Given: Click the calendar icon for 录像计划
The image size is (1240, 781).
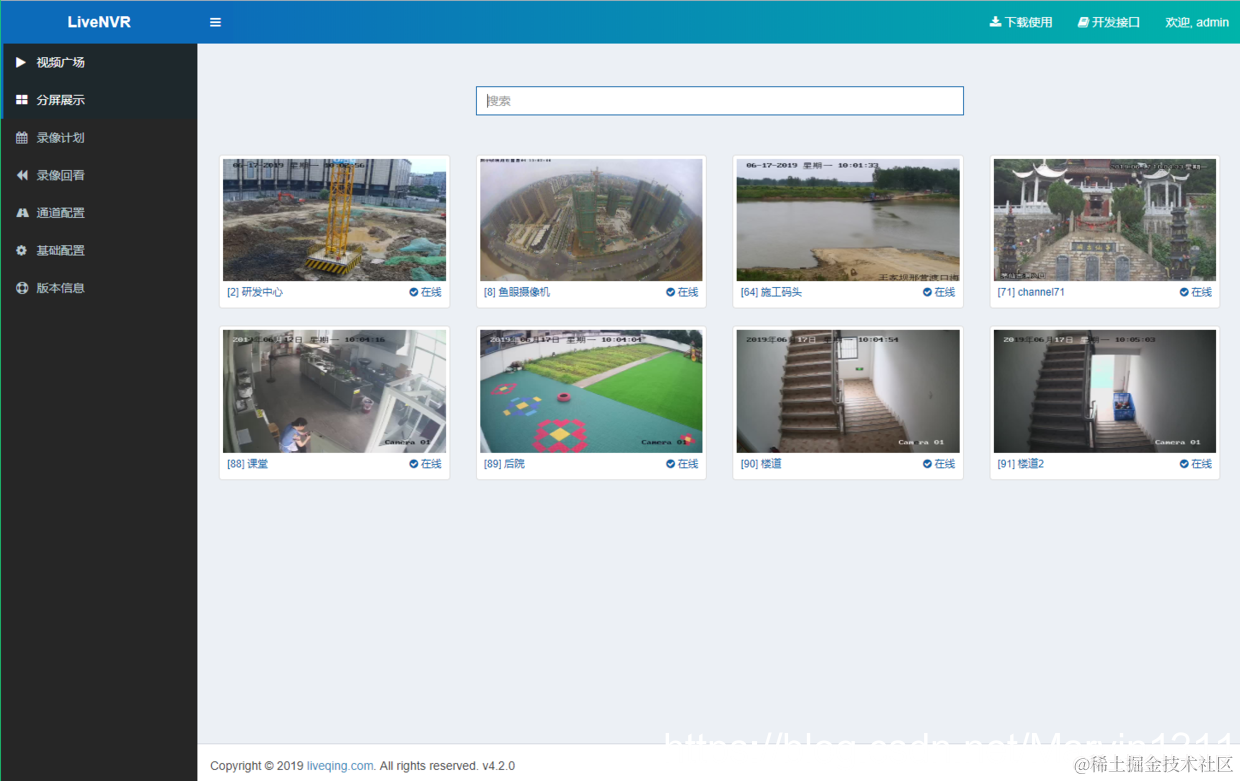Looking at the screenshot, I should 21,138.
